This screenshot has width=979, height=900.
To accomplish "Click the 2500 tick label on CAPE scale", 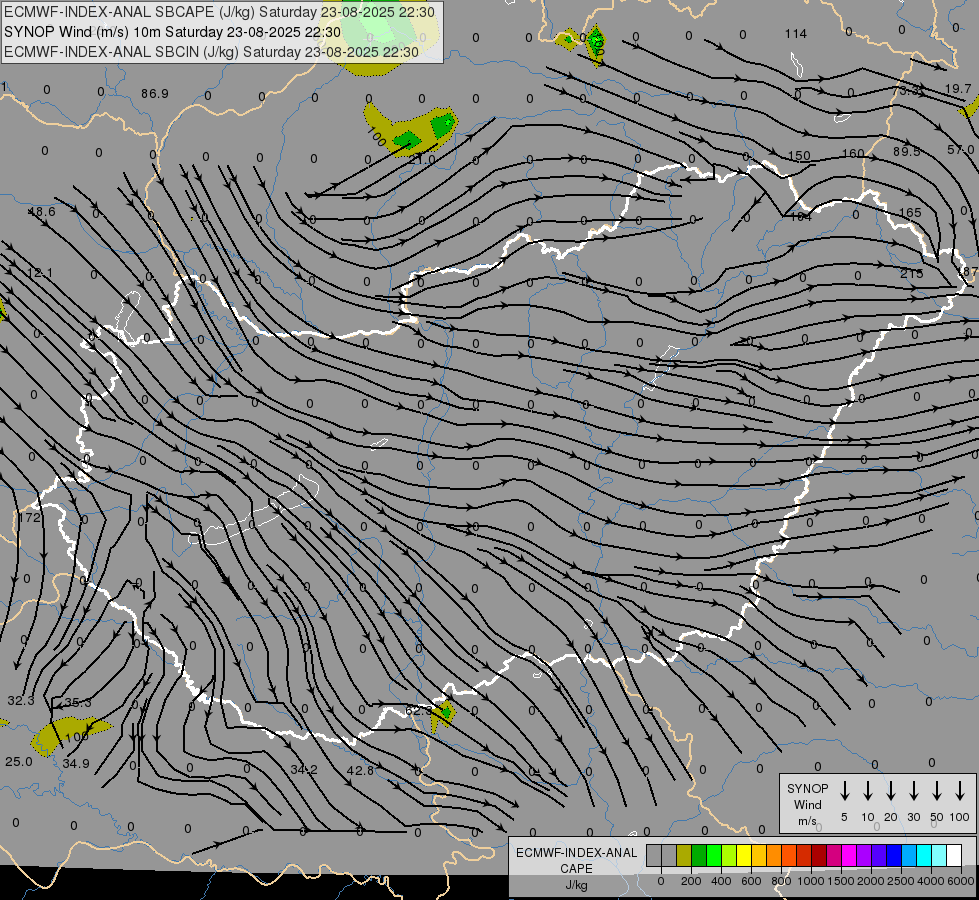I will pos(900,881).
